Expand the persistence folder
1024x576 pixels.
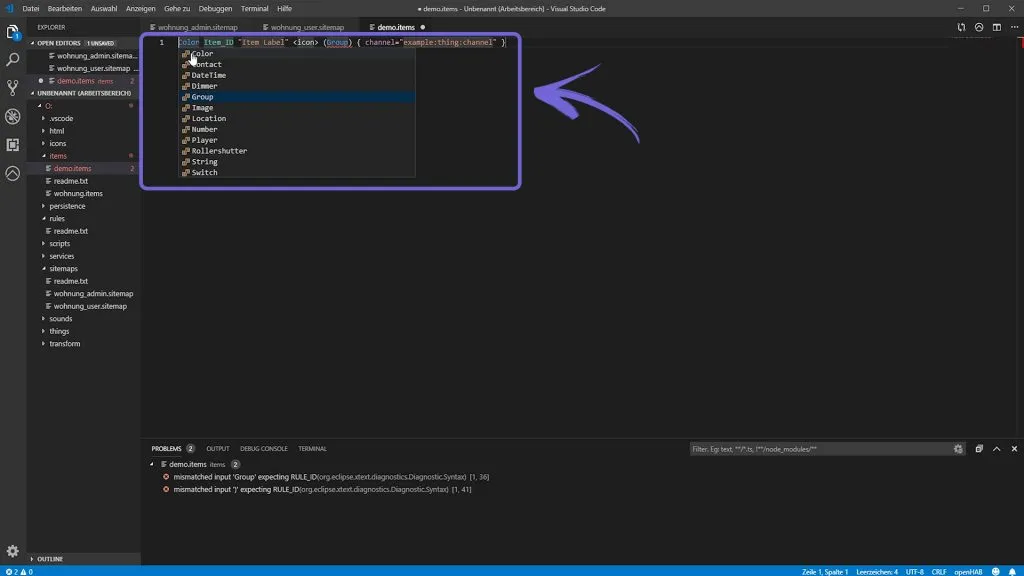click(44, 206)
